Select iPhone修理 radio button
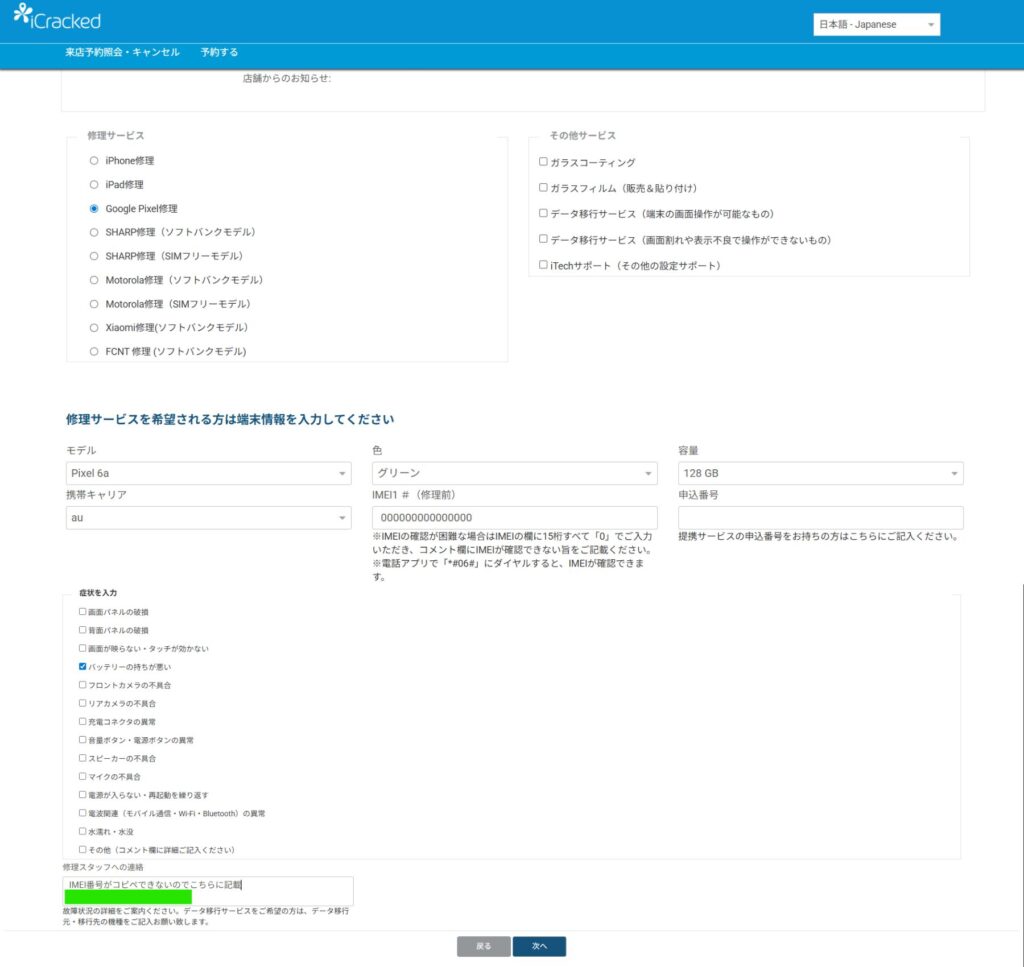Screen dimensions: 1024x967 (x=94, y=161)
